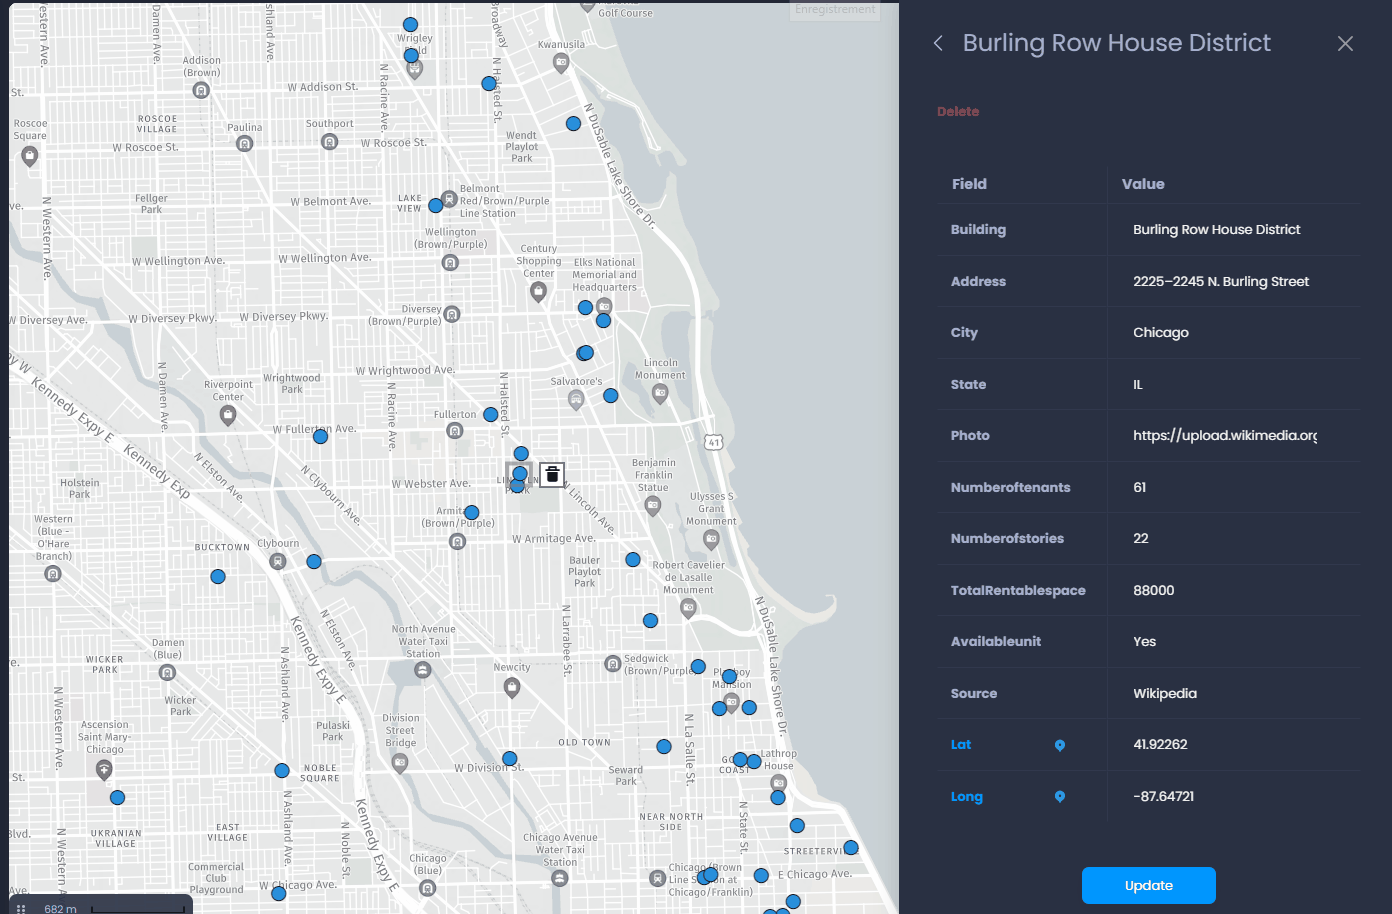Click the Update button
Image resolution: width=1392 pixels, height=914 pixels.
click(1148, 885)
